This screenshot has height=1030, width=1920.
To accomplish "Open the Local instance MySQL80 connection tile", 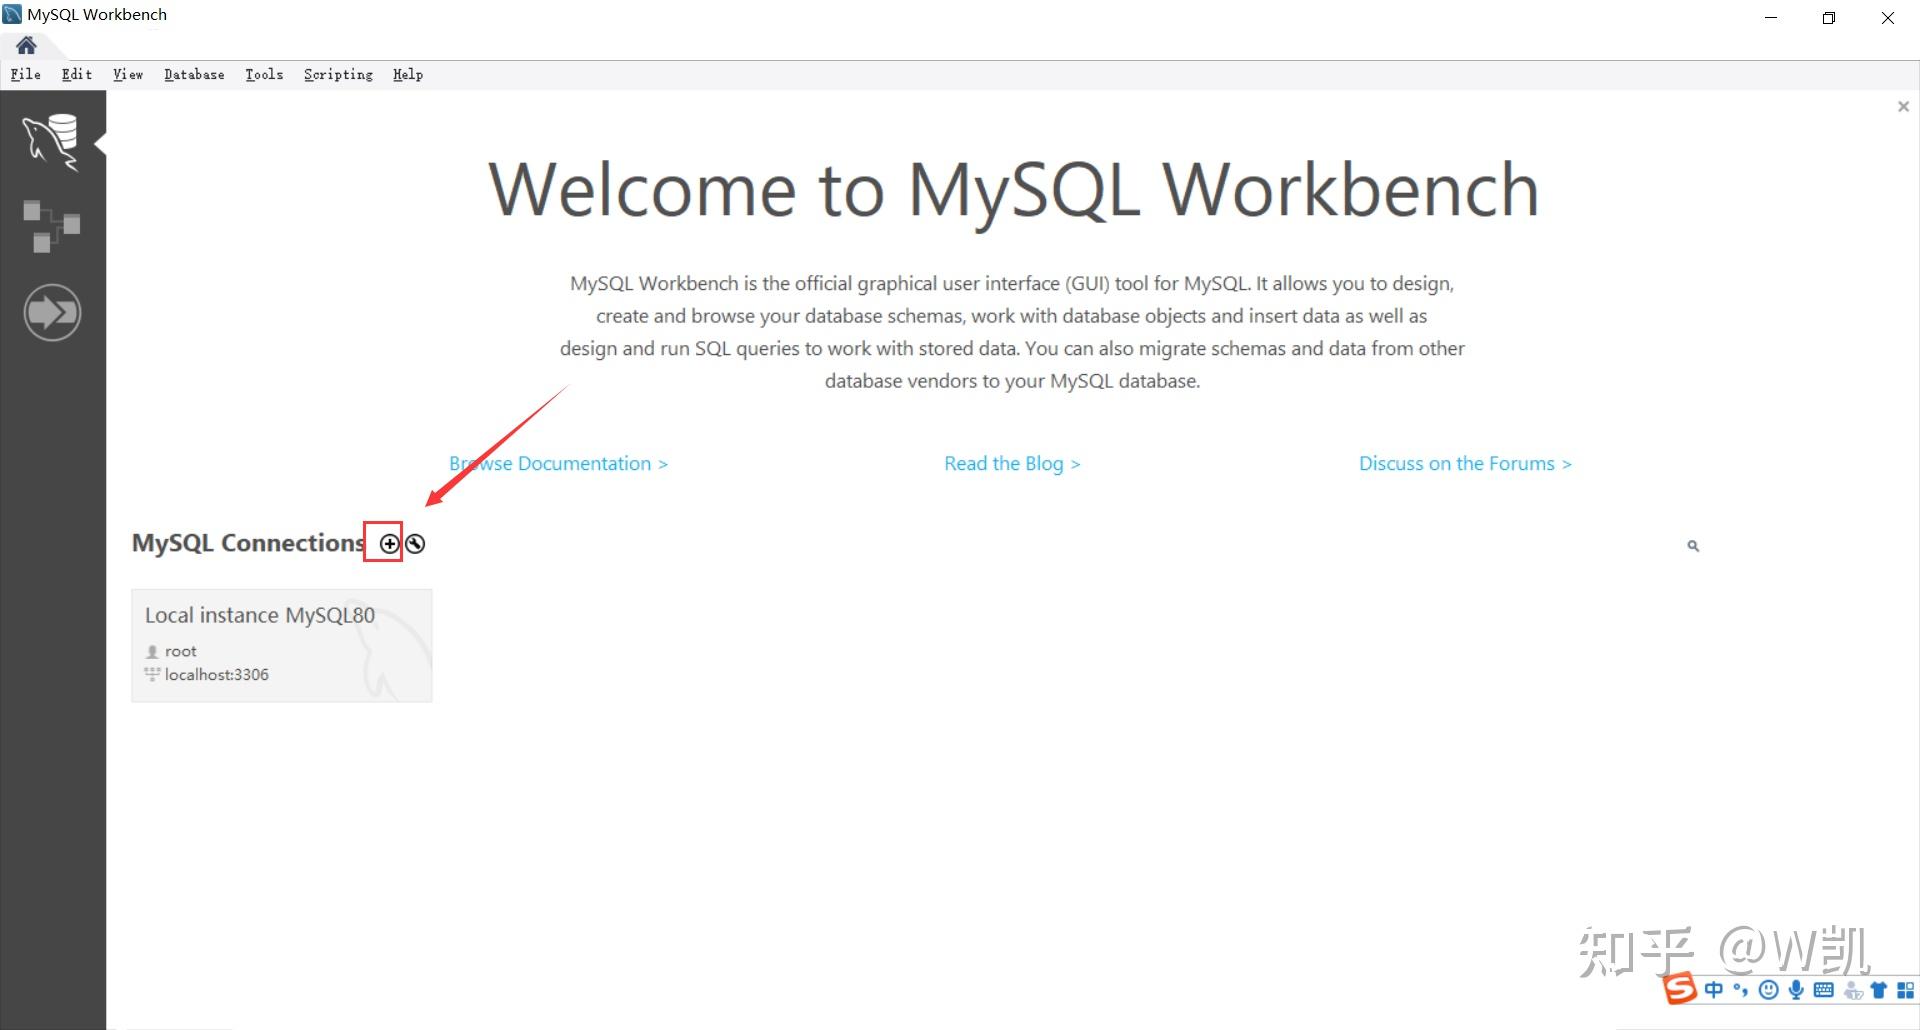I will (282, 646).
